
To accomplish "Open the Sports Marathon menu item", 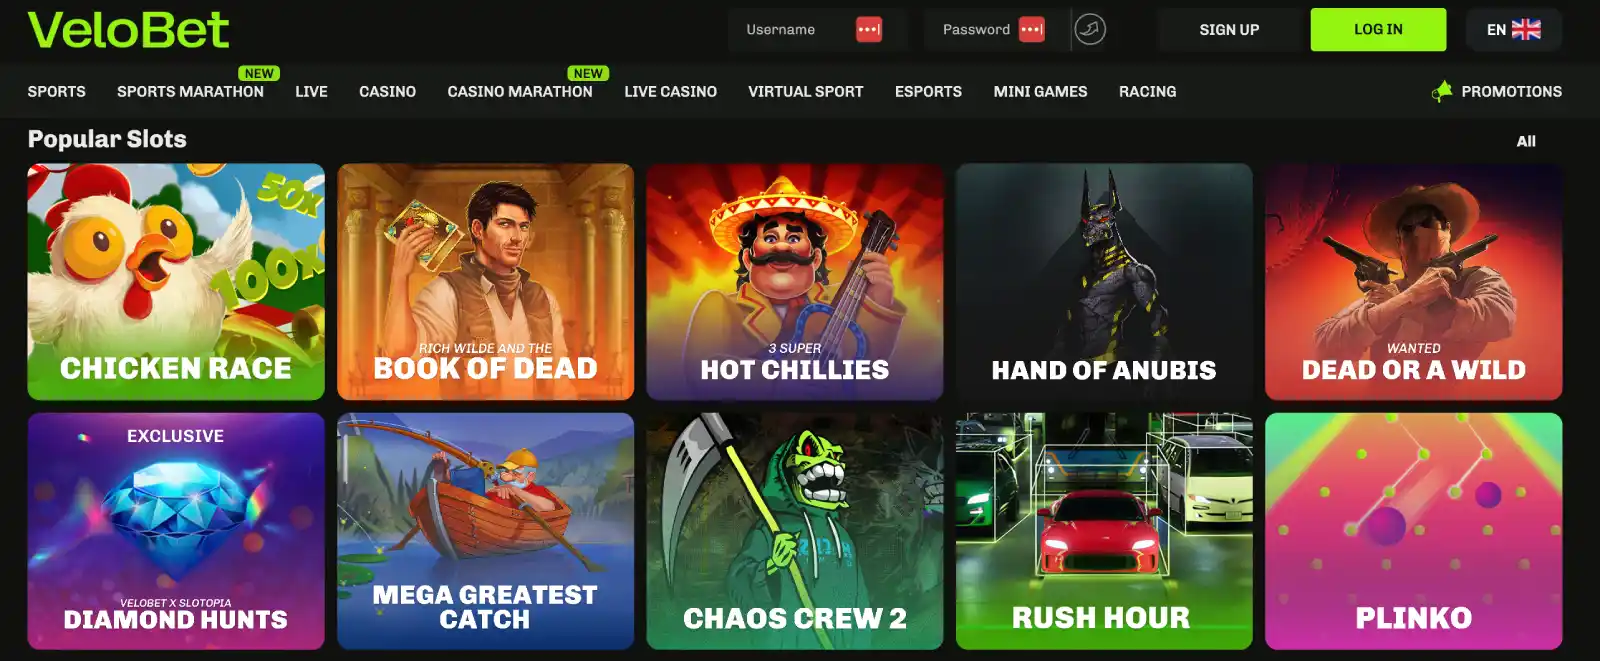I will (190, 91).
